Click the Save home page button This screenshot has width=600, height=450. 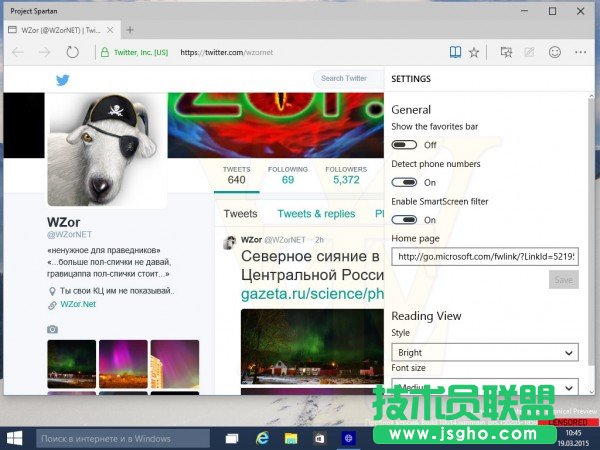(x=564, y=280)
